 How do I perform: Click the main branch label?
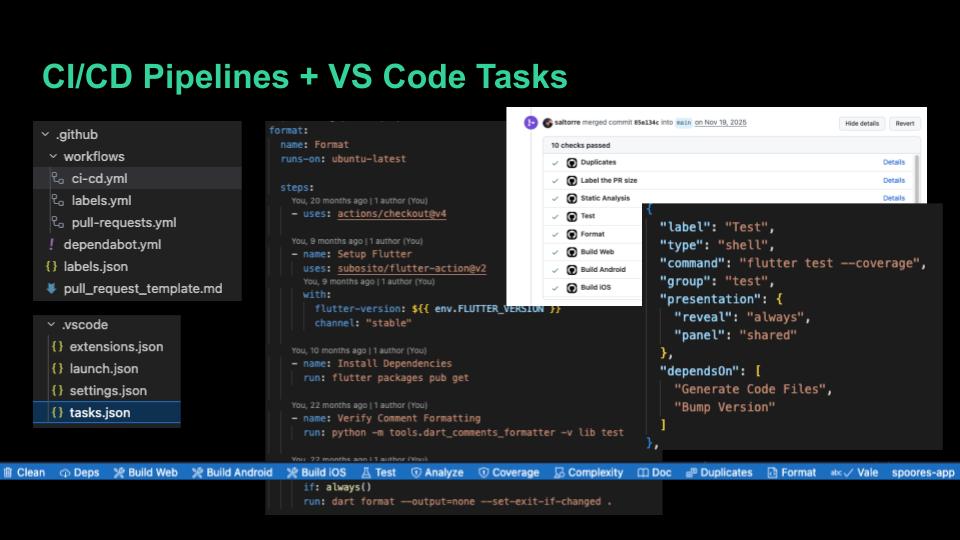click(x=683, y=122)
